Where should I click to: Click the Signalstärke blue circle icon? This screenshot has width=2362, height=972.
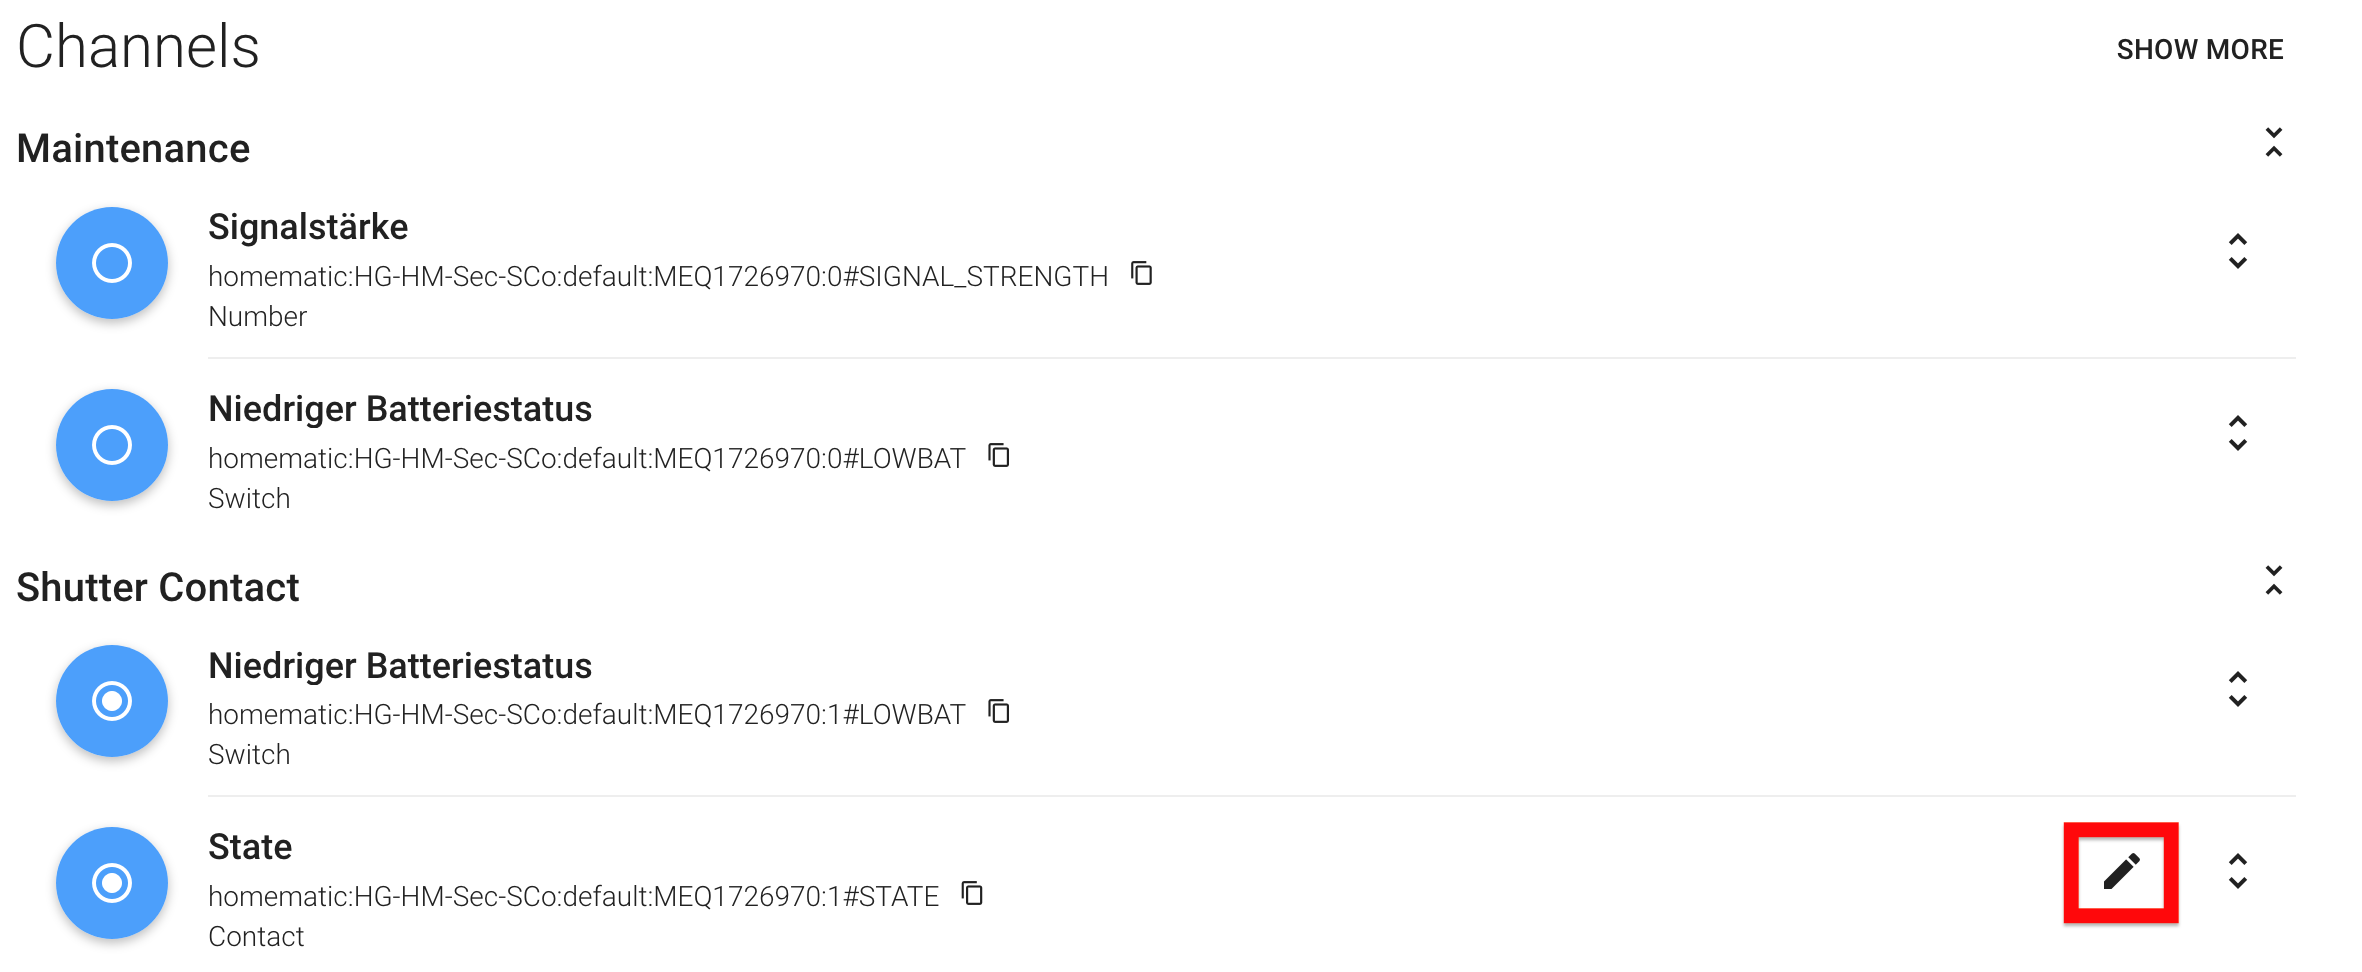(112, 263)
